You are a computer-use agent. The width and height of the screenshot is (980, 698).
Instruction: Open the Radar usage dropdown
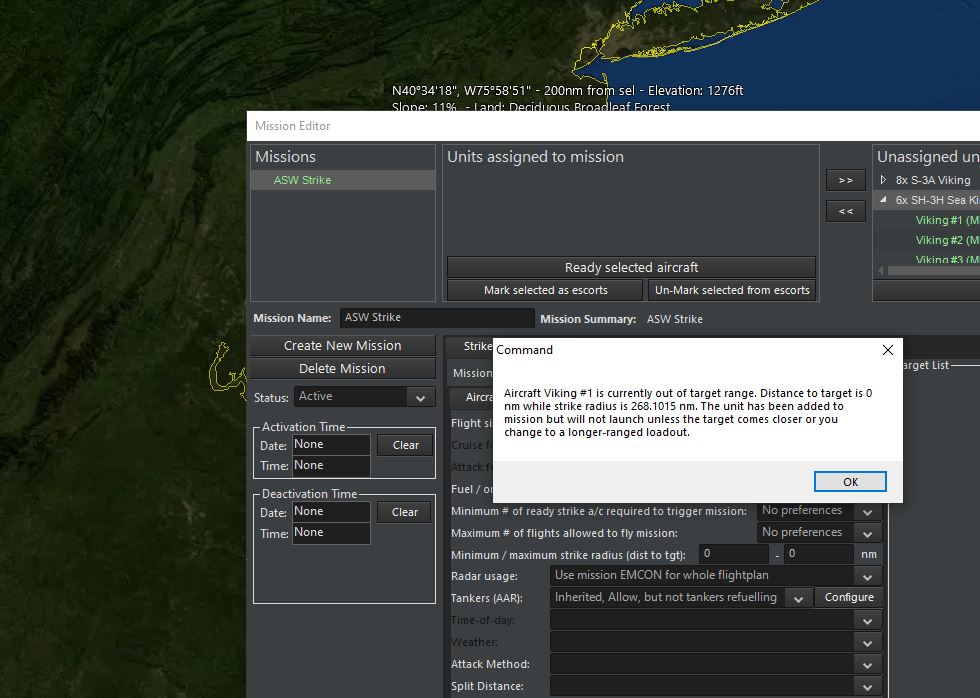pyautogui.click(x=716, y=576)
